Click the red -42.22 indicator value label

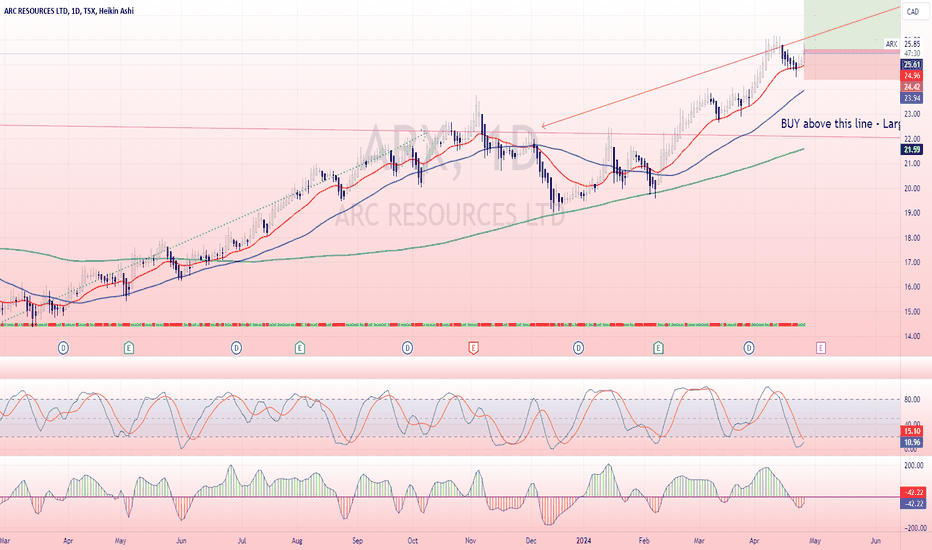click(x=914, y=492)
